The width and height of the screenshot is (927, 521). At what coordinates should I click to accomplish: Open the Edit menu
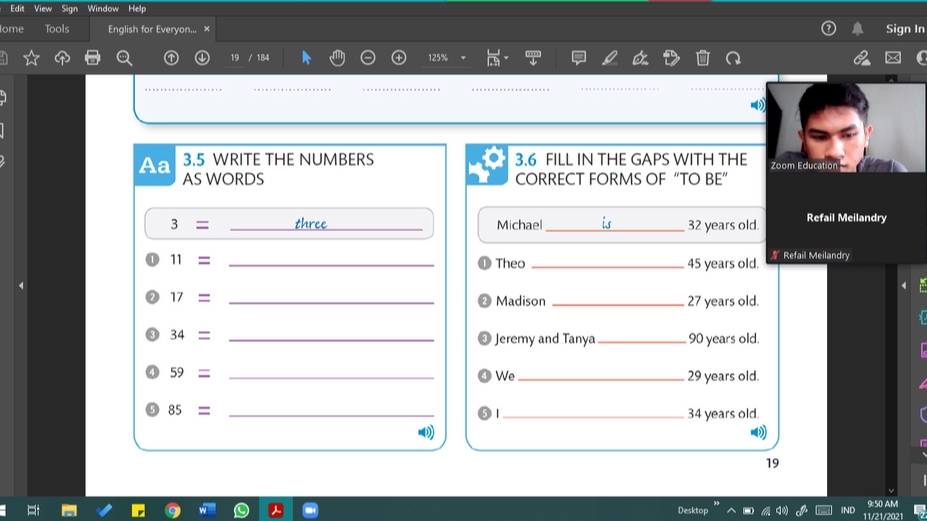(x=17, y=8)
